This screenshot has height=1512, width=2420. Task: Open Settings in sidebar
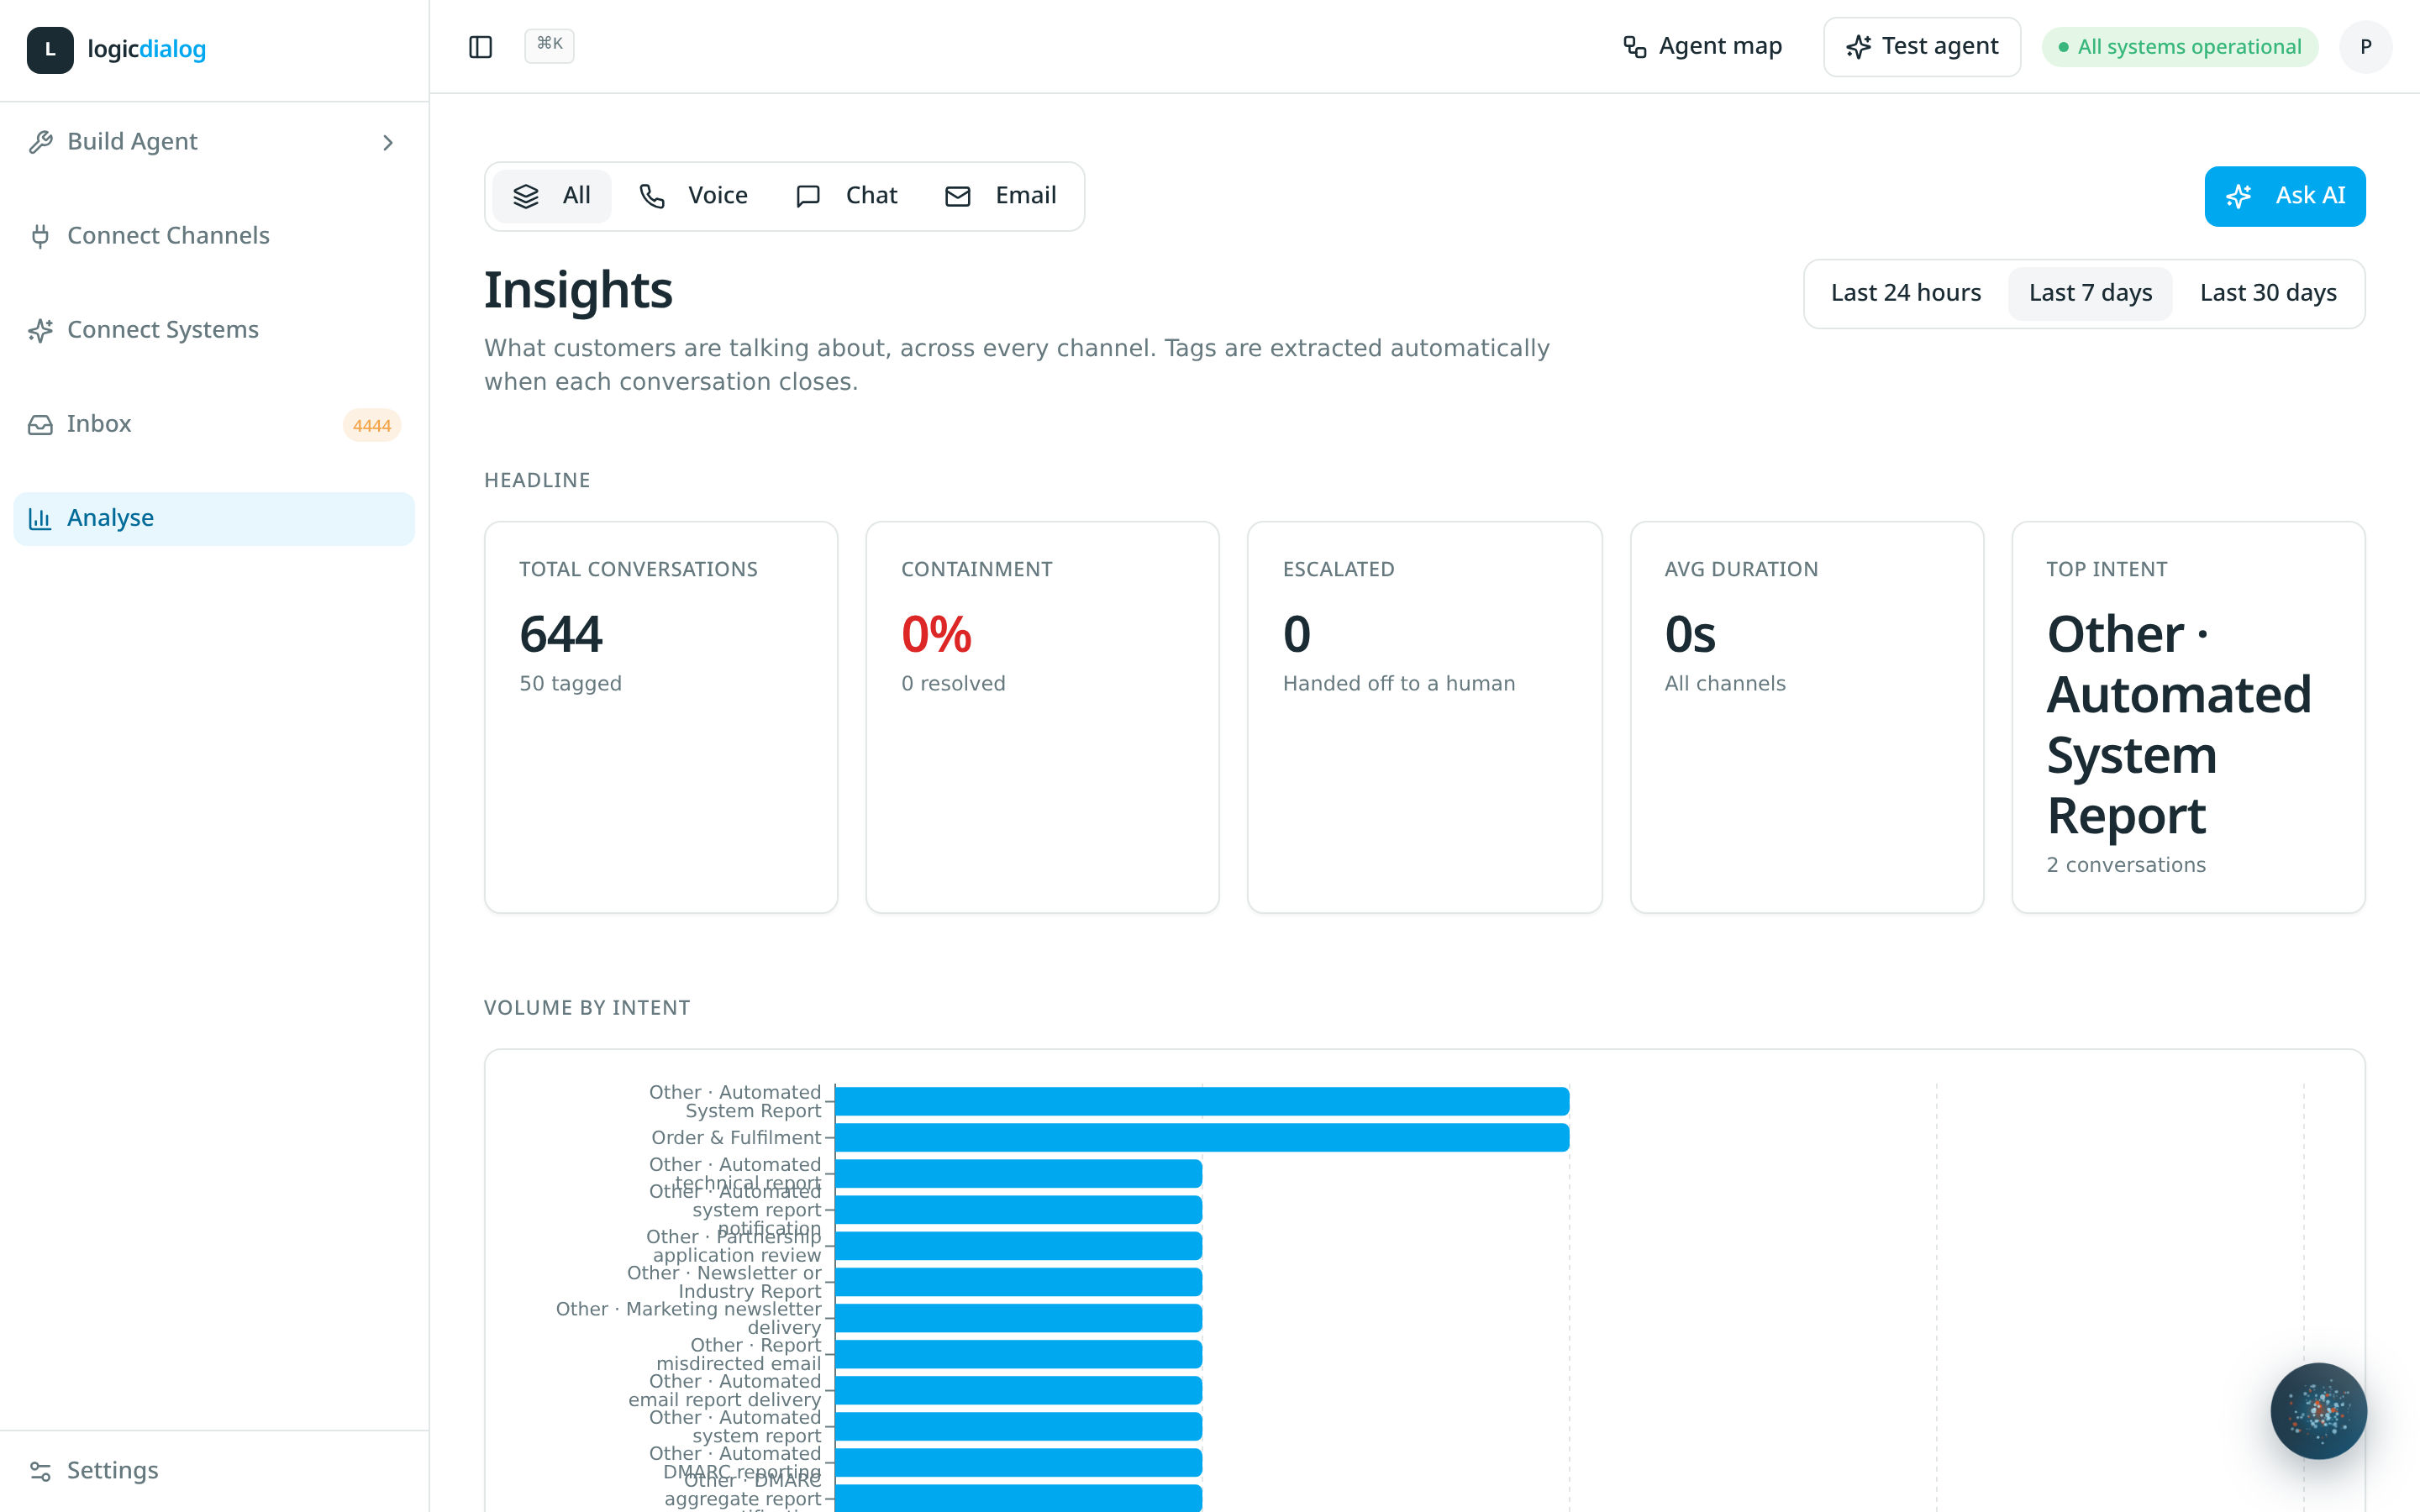click(x=214, y=1471)
